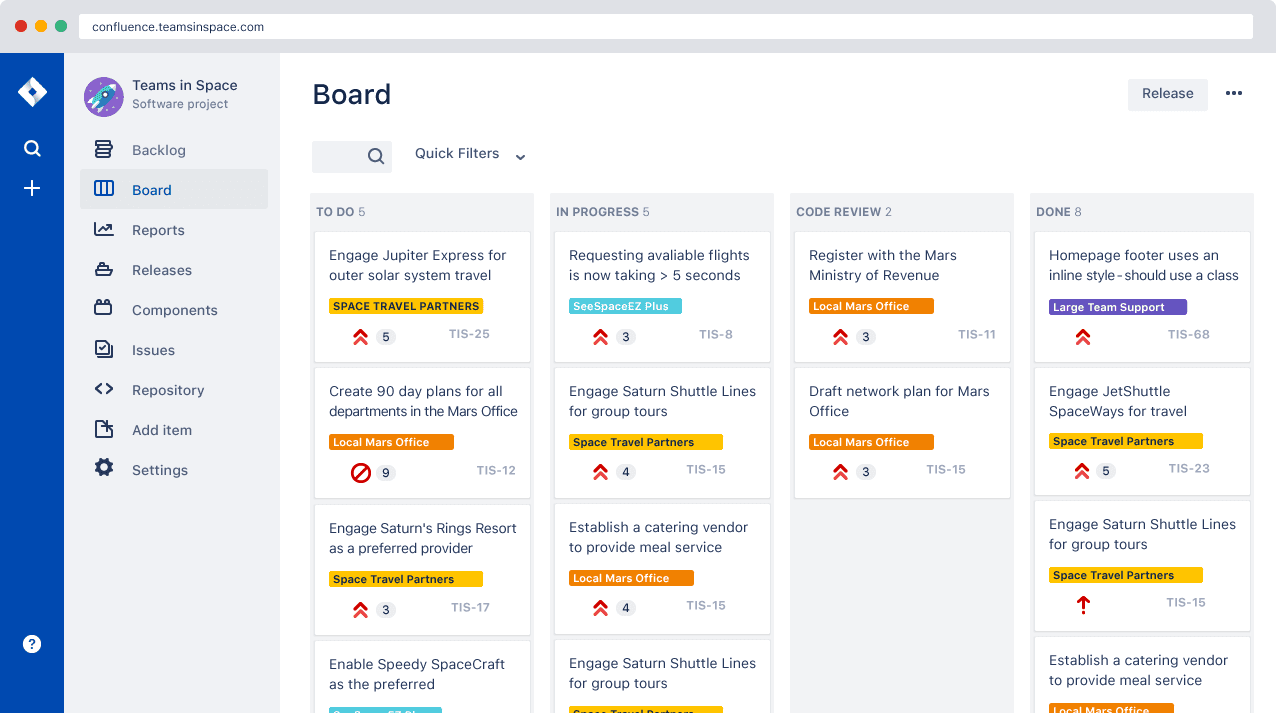This screenshot has height=713, width=1276.
Task: Click the search magnifier in the blue sidebar
Action: (x=32, y=147)
